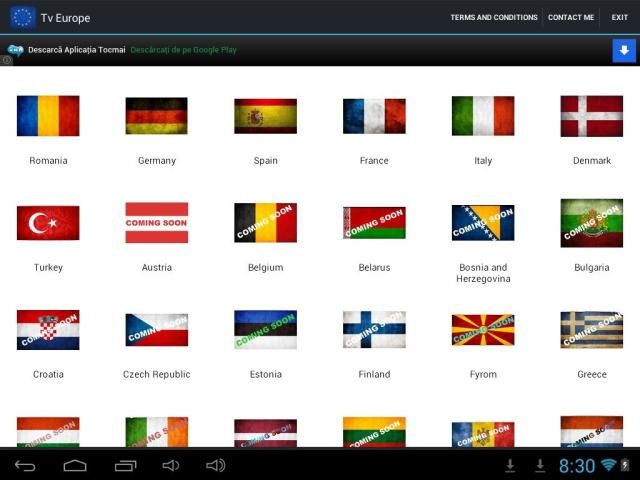640x480 pixels.
Task: Open the Contact Me menu item
Action: tap(571, 17)
